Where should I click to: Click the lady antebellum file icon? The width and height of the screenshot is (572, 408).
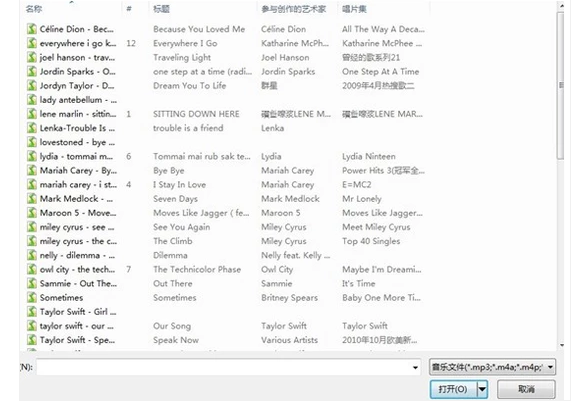click(x=32, y=100)
